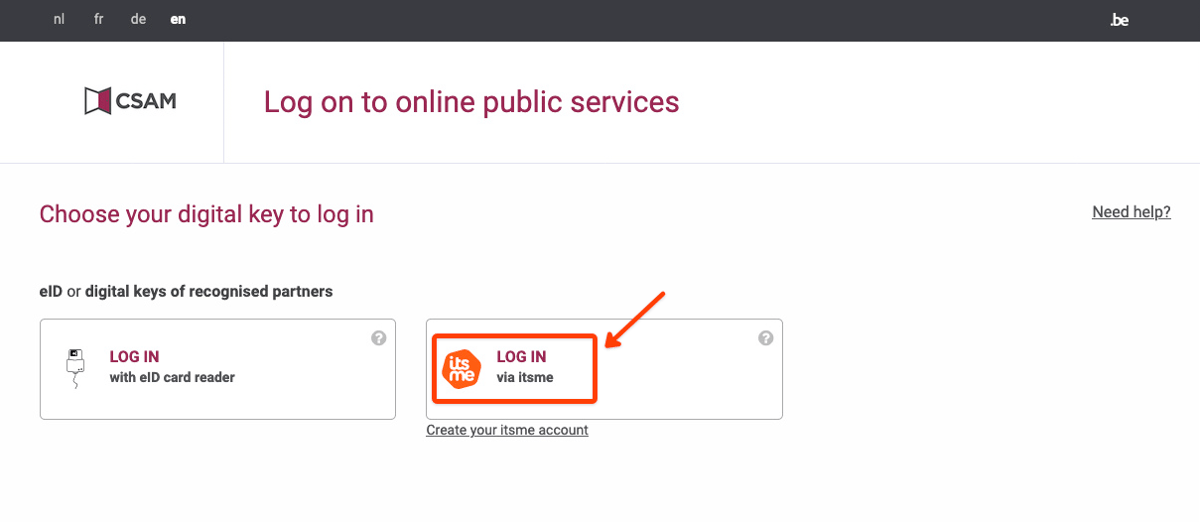Screen dimensions: 1200x523
Task: Open help tooltip on itsme login option
Action: coord(766,338)
